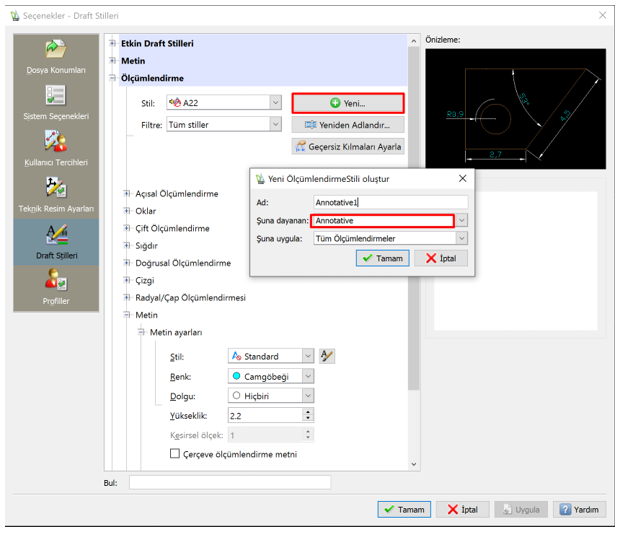Select Teknik Resim Ayarları icon

56,193
